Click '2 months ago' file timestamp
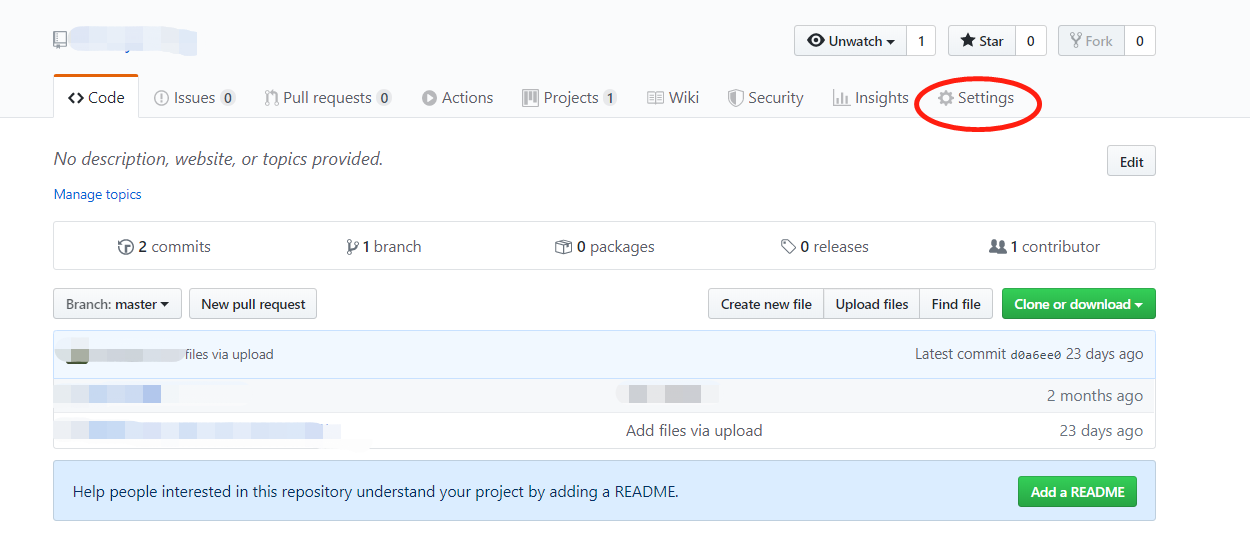The height and width of the screenshot is (560, 1250). [x=1095, y=395]
